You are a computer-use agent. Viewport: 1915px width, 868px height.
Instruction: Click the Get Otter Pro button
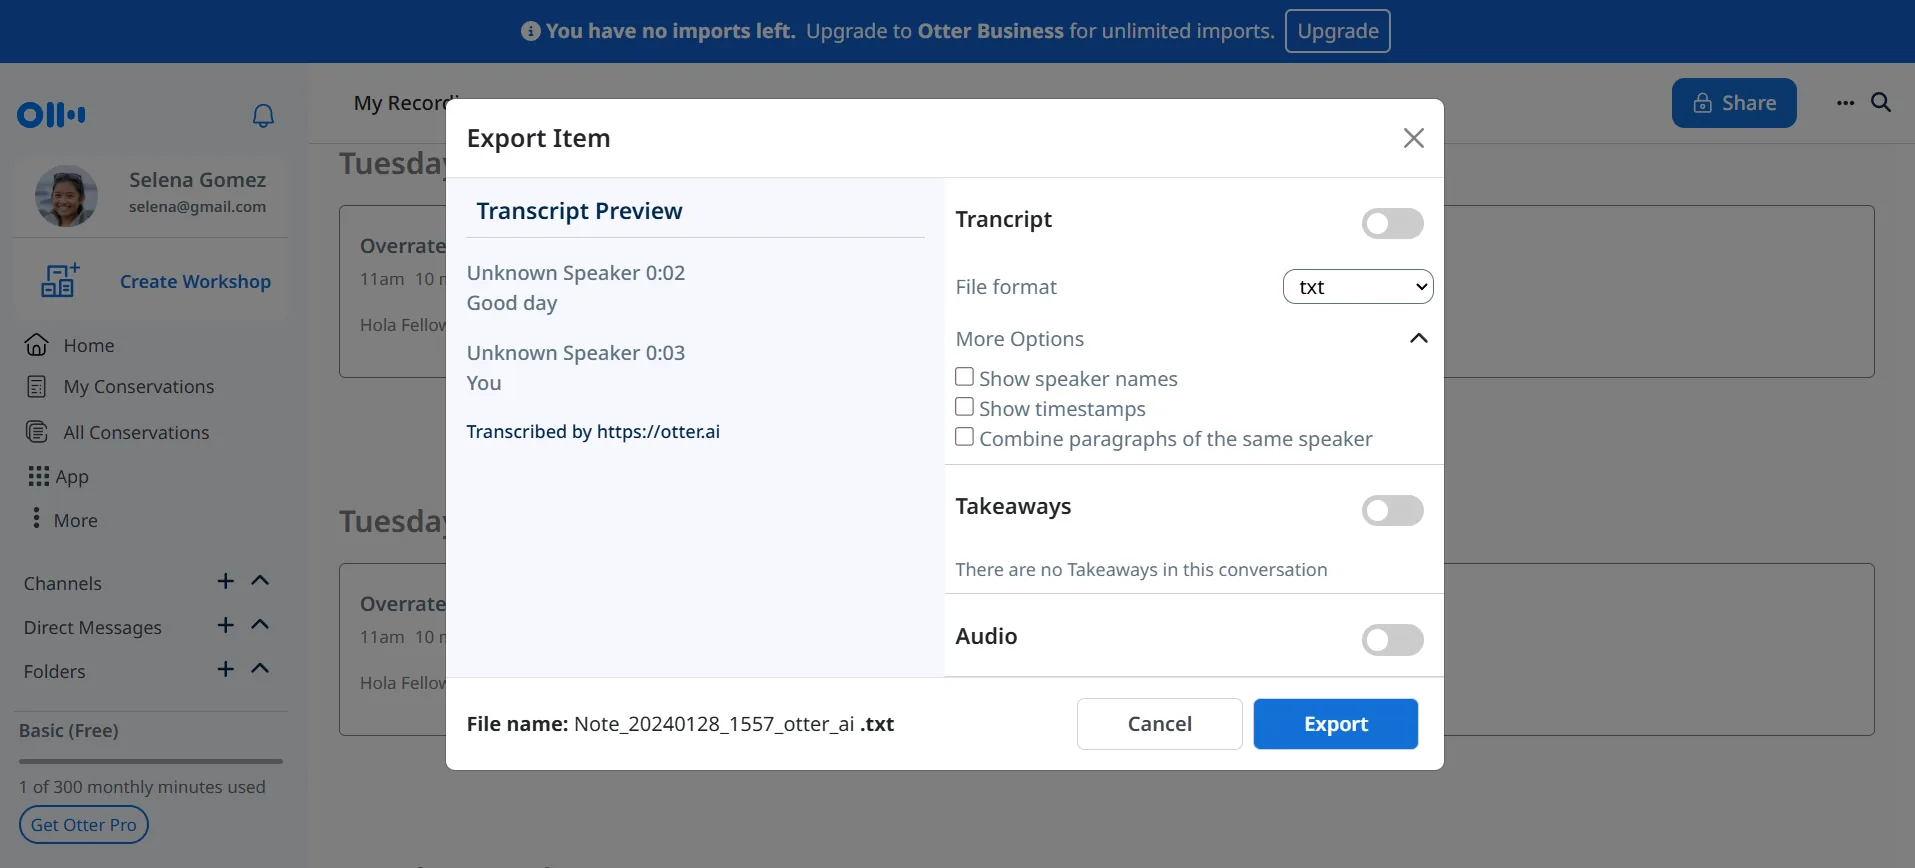pos(84,825)
